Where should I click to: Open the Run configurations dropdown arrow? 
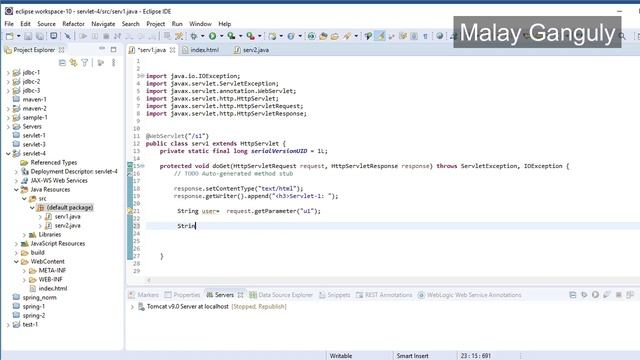point(221,36)
